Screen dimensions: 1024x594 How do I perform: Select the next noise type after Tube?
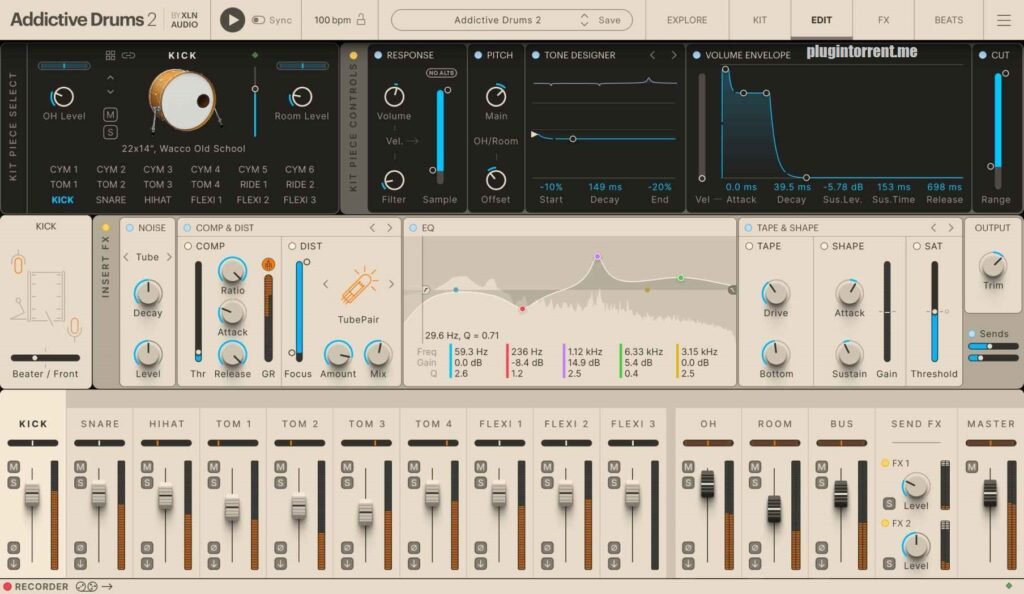click(x=169, y=257)
